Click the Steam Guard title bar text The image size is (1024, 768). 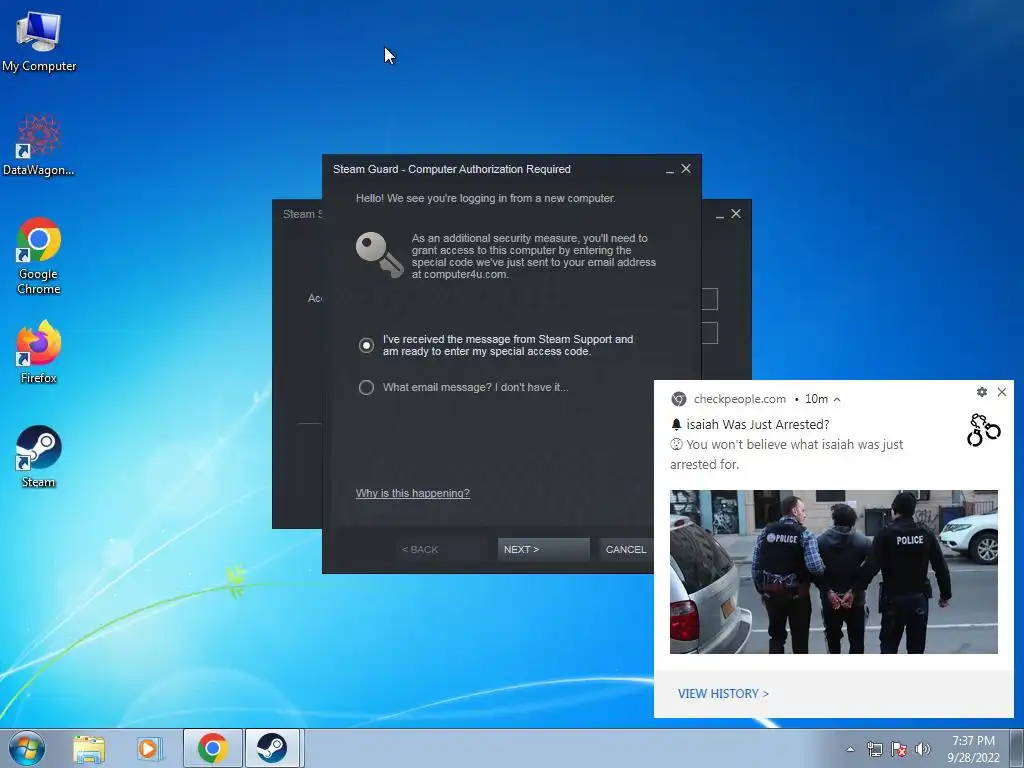[x=452, y=169]
